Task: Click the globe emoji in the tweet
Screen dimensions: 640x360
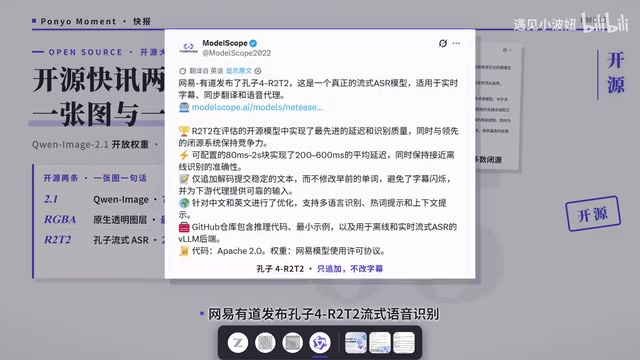Action: coord(184,203)
